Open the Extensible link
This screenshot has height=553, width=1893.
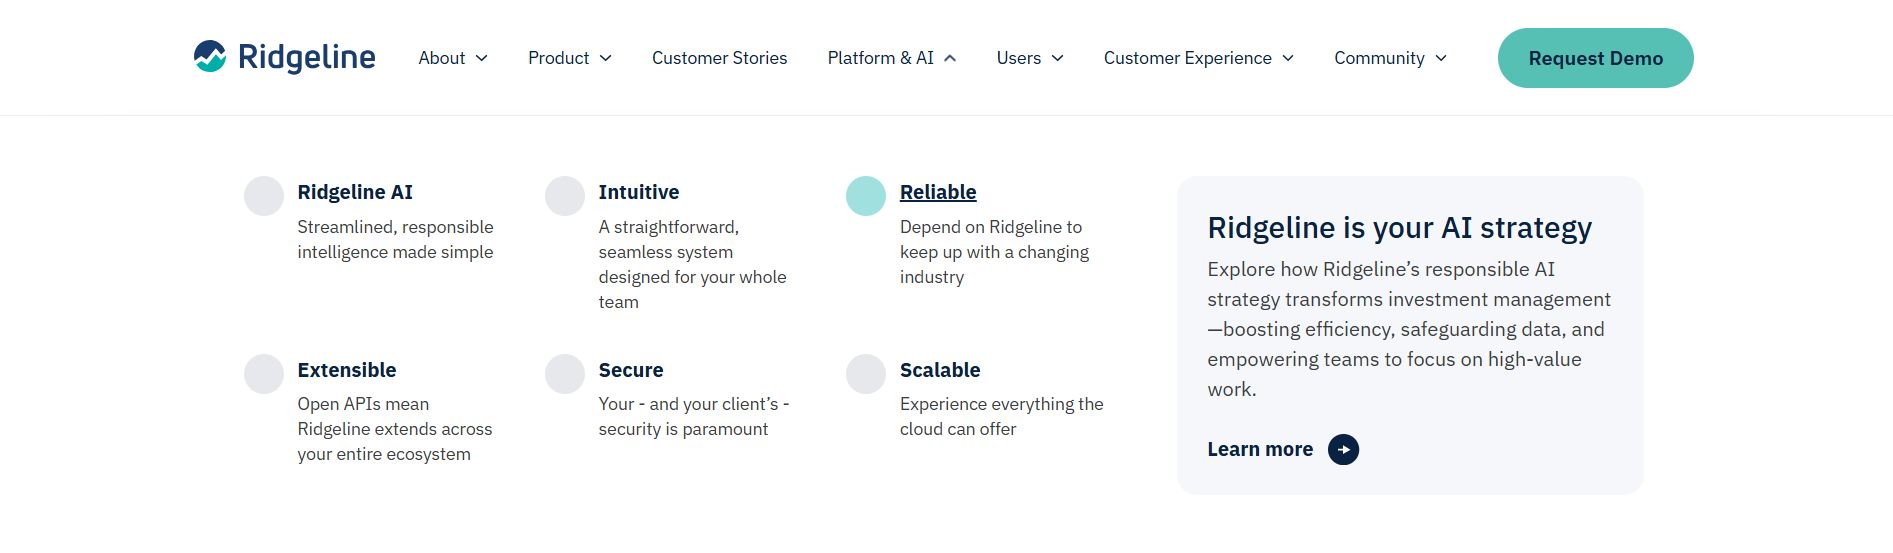[x=347, y=370]
